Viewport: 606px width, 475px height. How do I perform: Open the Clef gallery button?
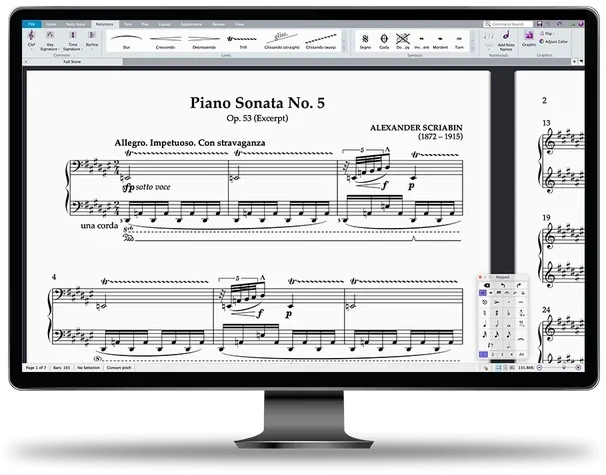click(31, 39)
